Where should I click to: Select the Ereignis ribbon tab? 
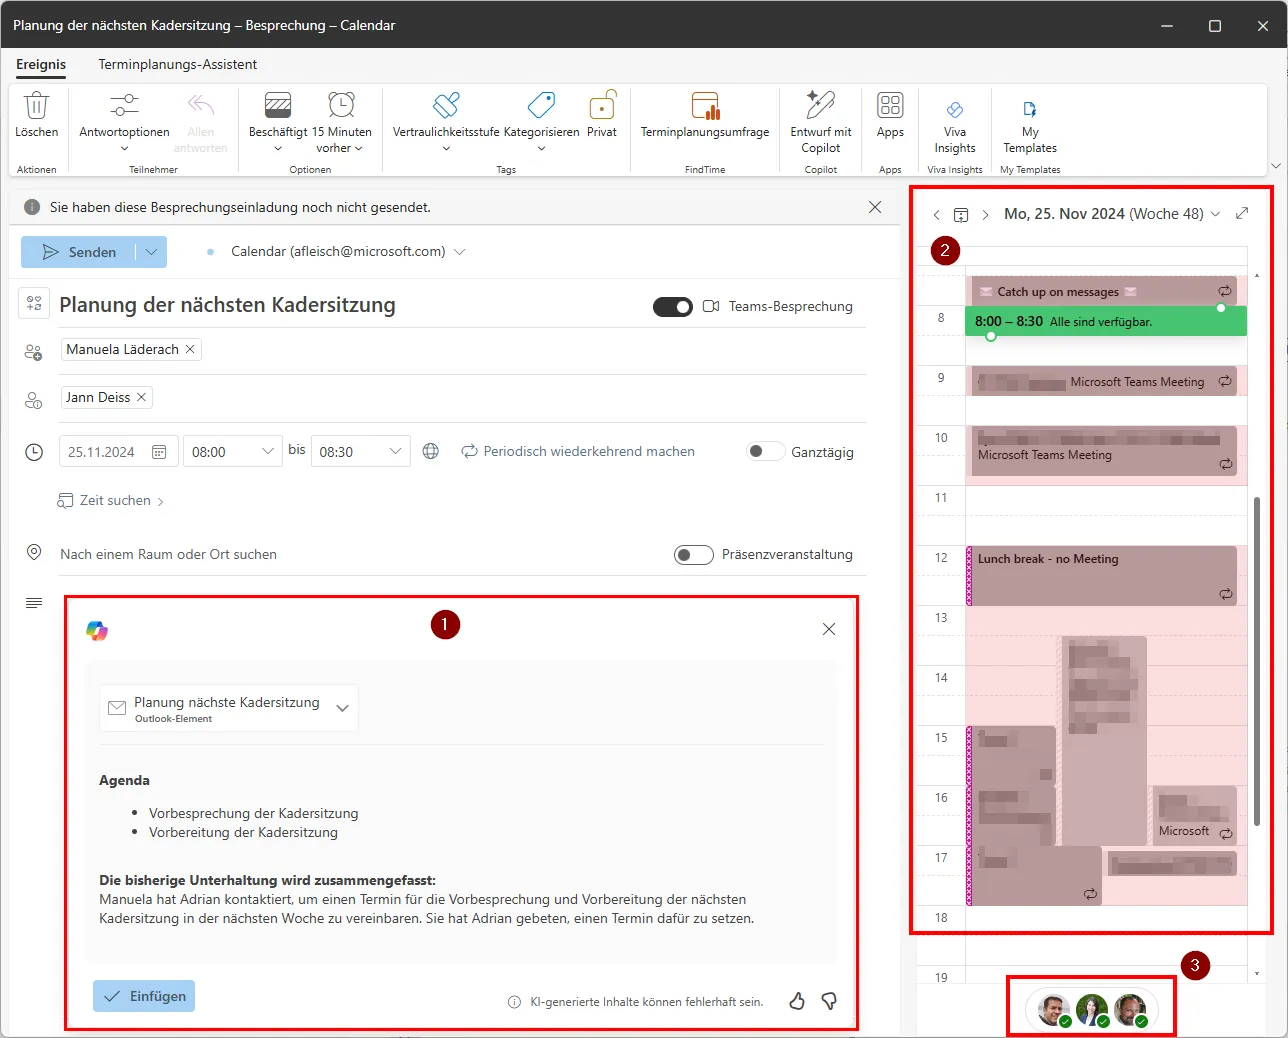pyautogui.click(x=41, y=64)
